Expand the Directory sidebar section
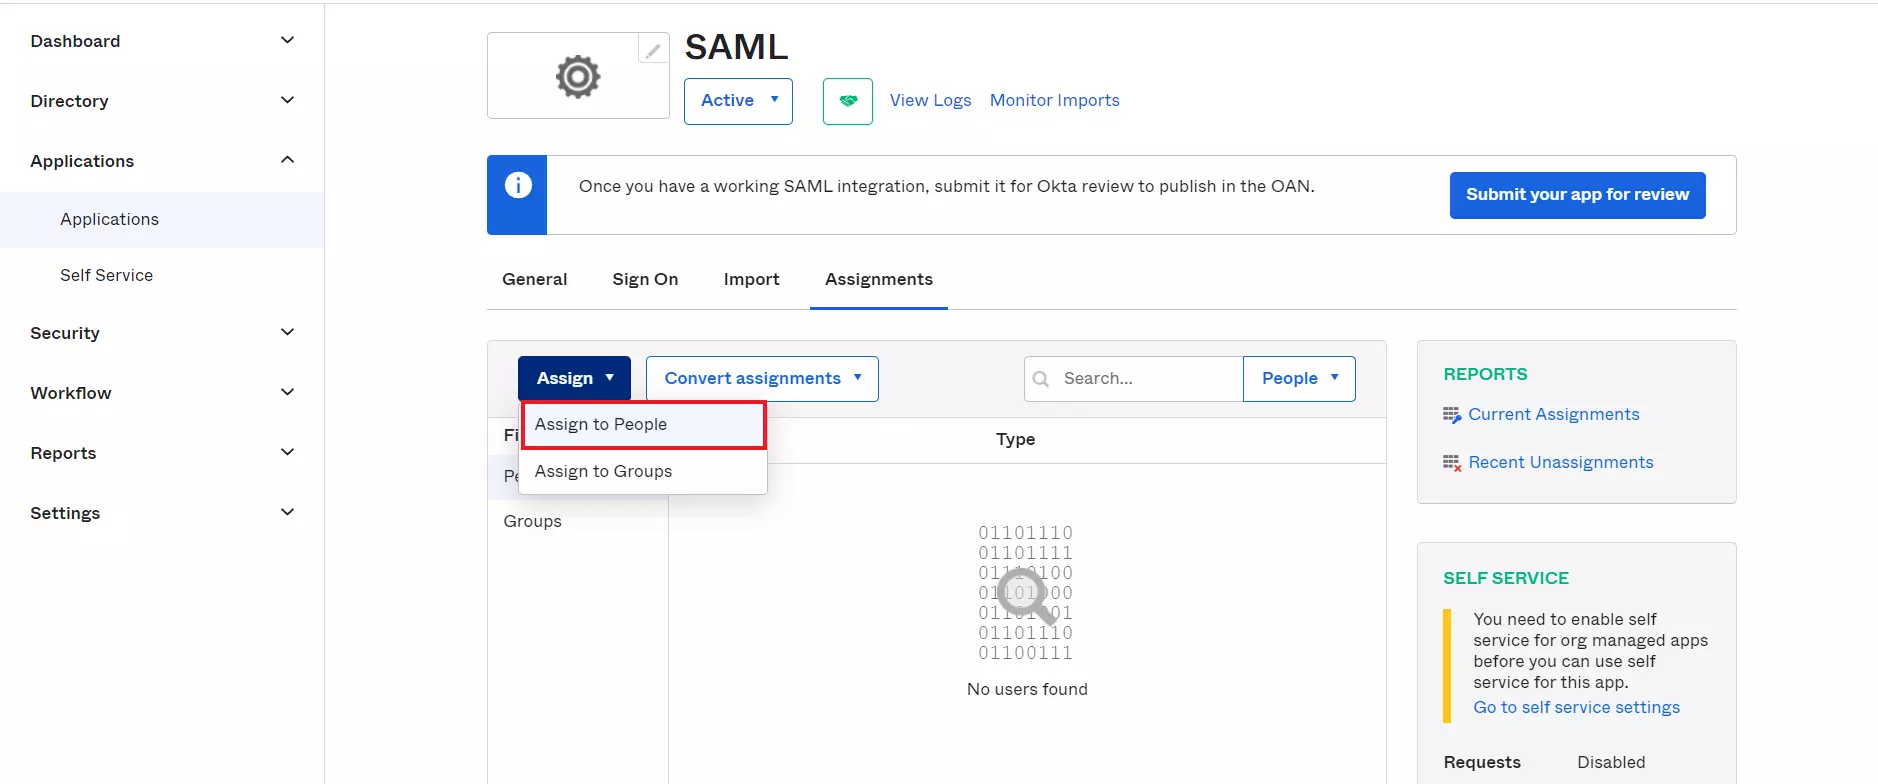Image resolution: width=1878 pixels, height=784 pixels. pyautogui.click(x=162, y=101)
